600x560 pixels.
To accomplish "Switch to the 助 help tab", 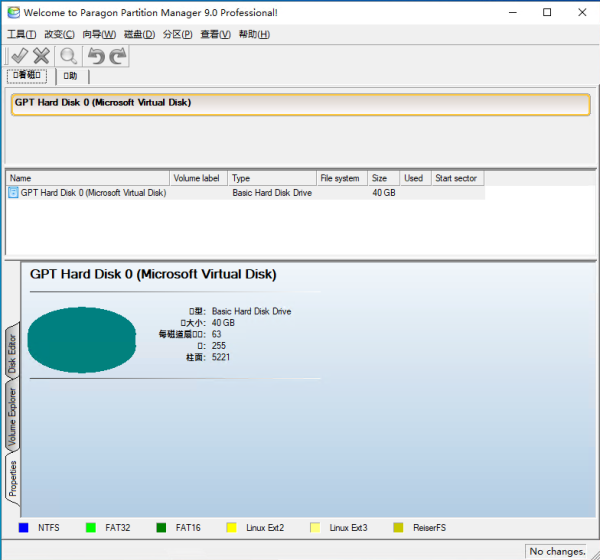I will [70, 76].
